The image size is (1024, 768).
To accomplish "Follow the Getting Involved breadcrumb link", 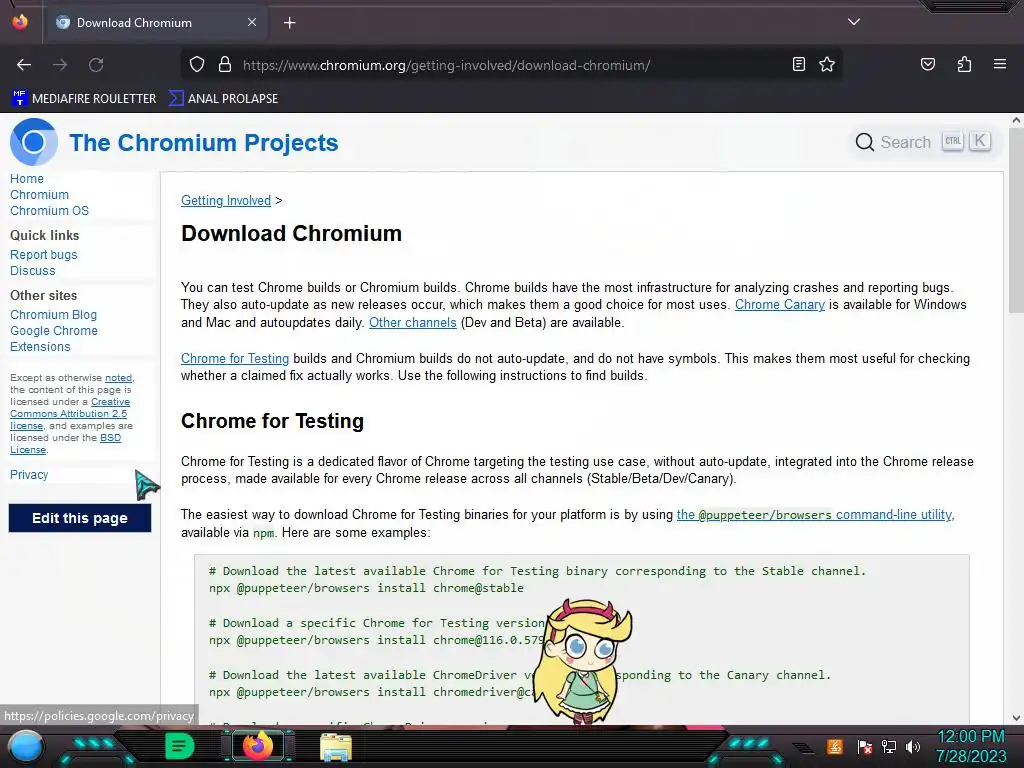I will (x=226, y=200).
